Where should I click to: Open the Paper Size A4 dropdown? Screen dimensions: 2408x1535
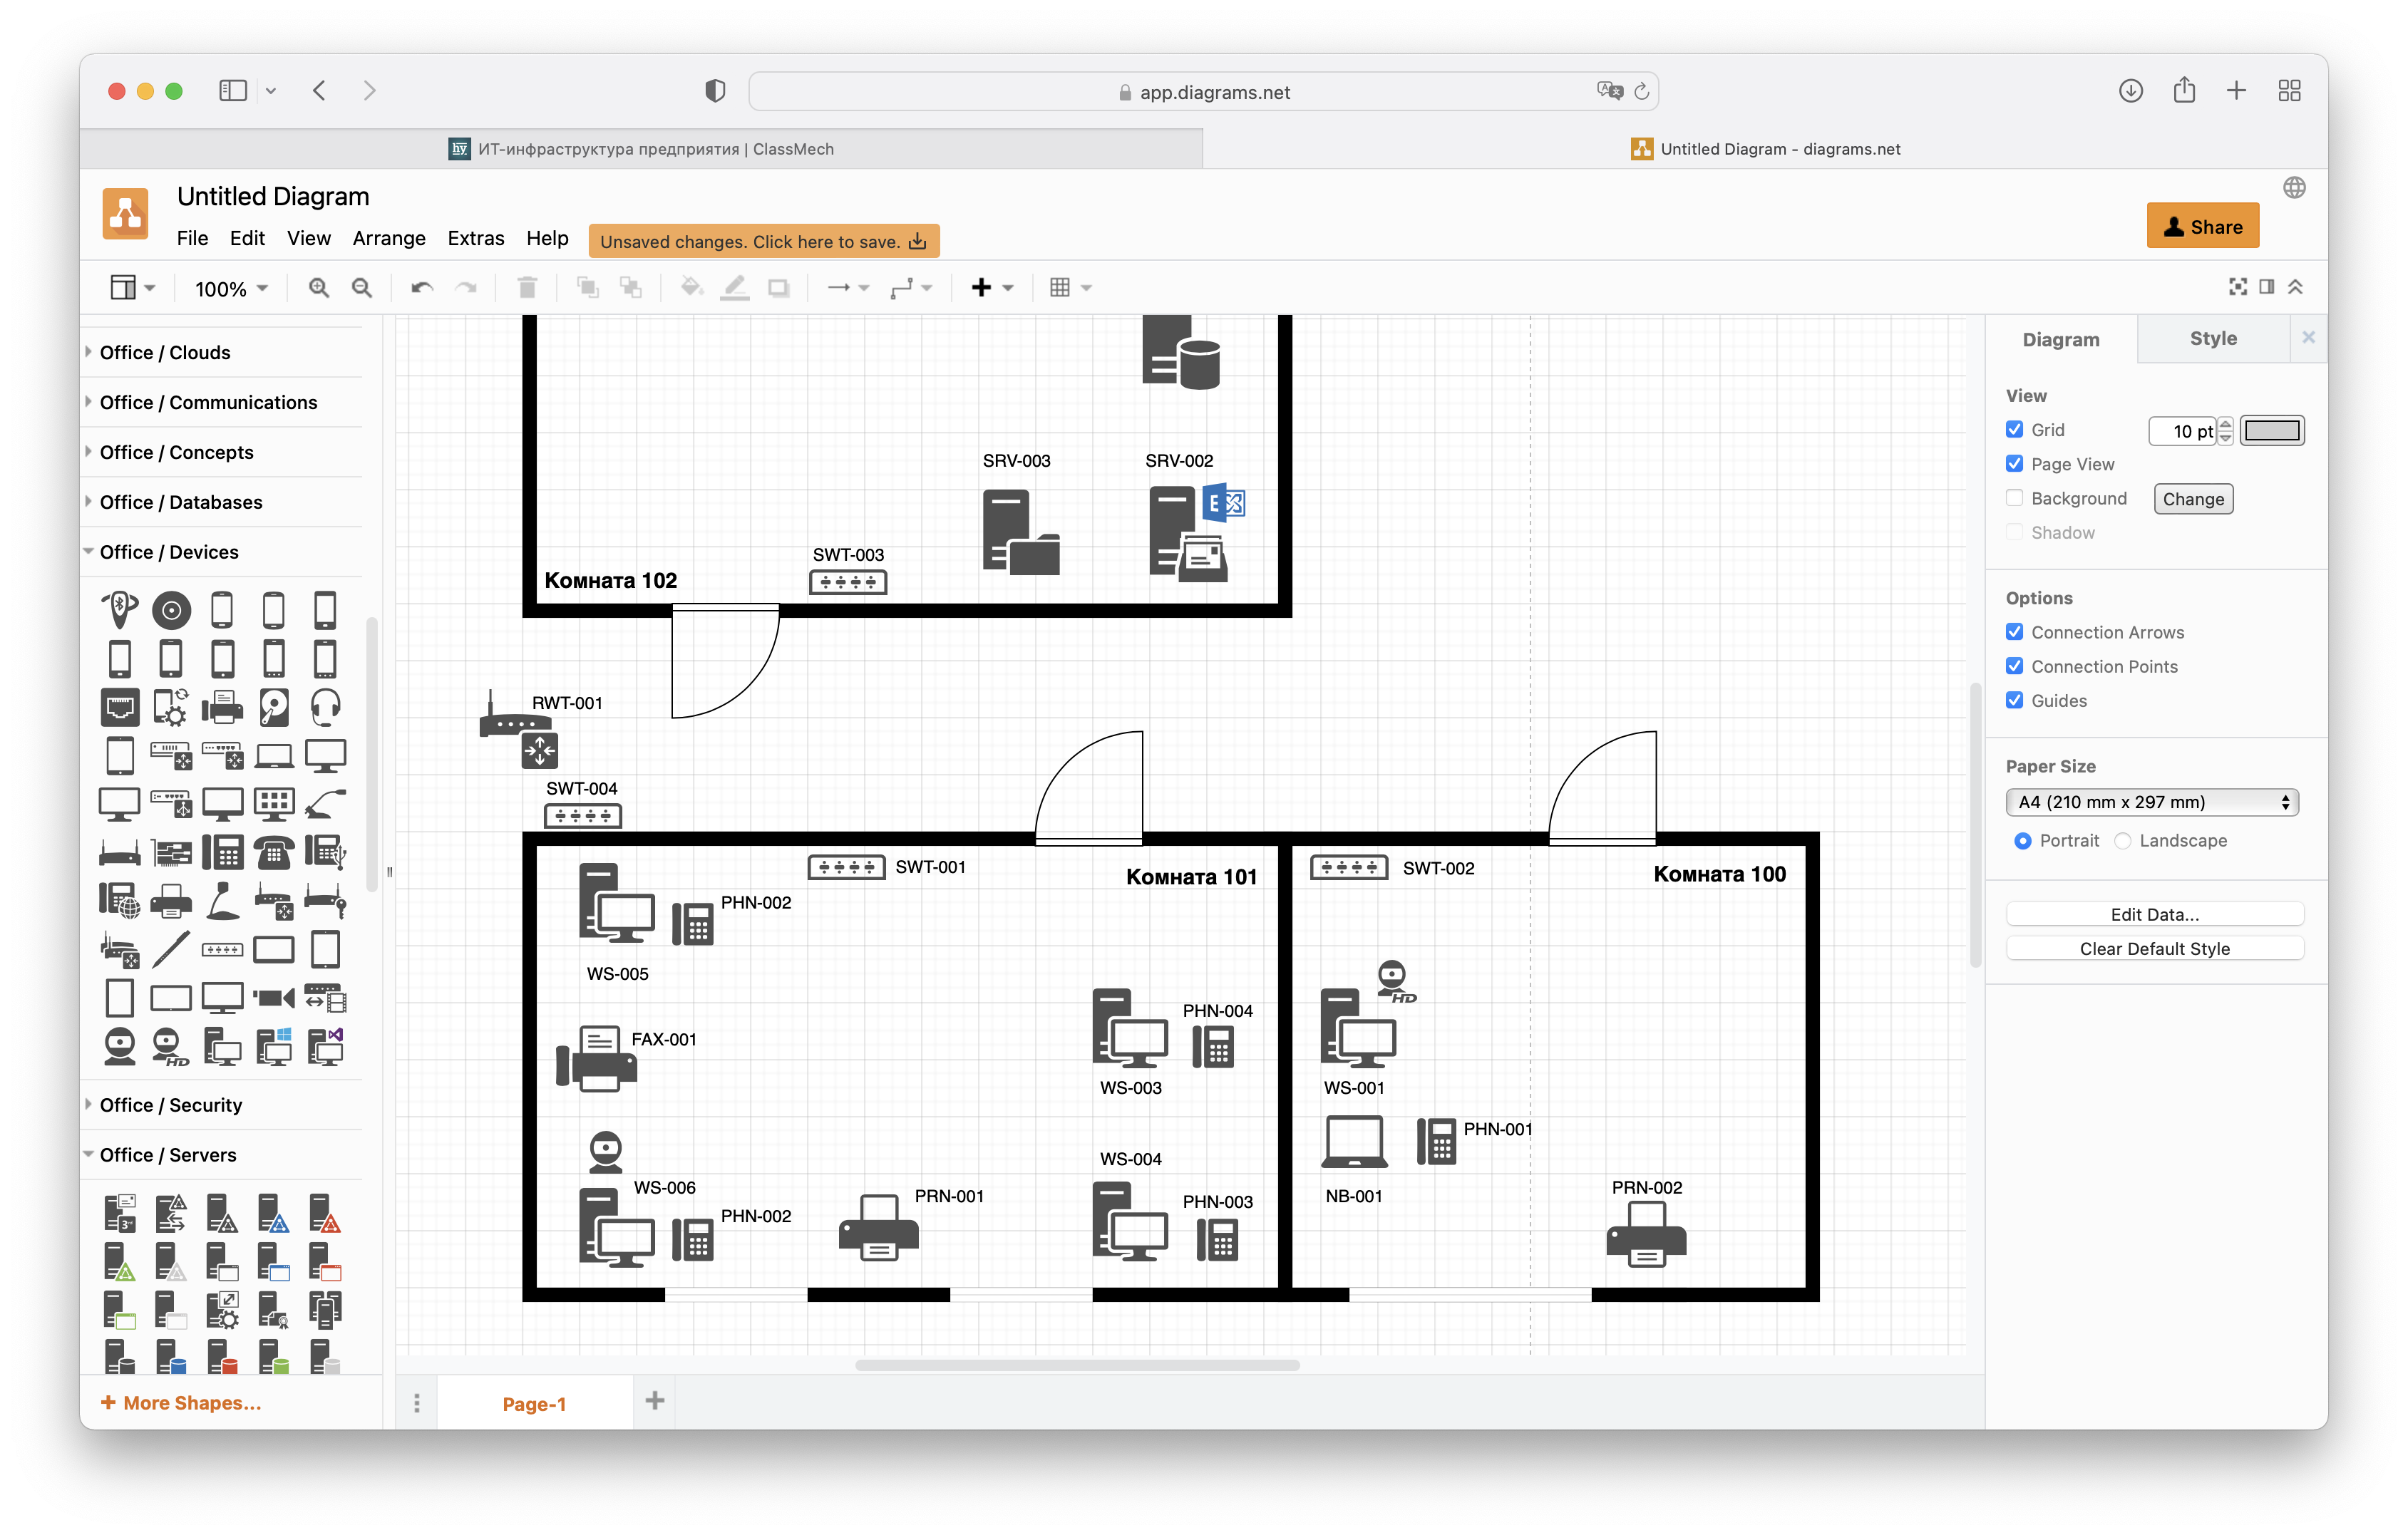coord(2152,802)
